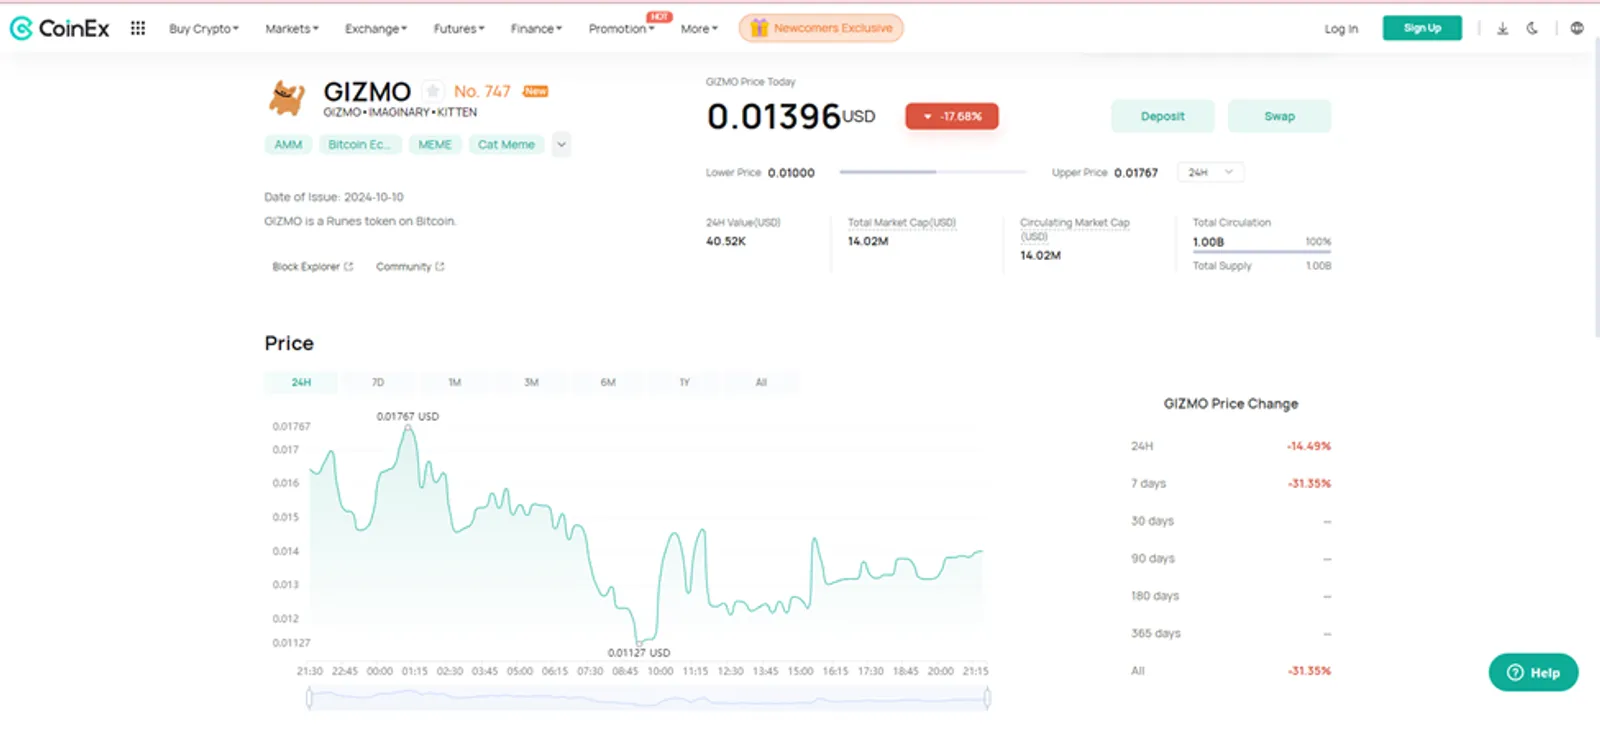Open the 24H price range dropdown
1600x740 pixels.
(1210, 172)
